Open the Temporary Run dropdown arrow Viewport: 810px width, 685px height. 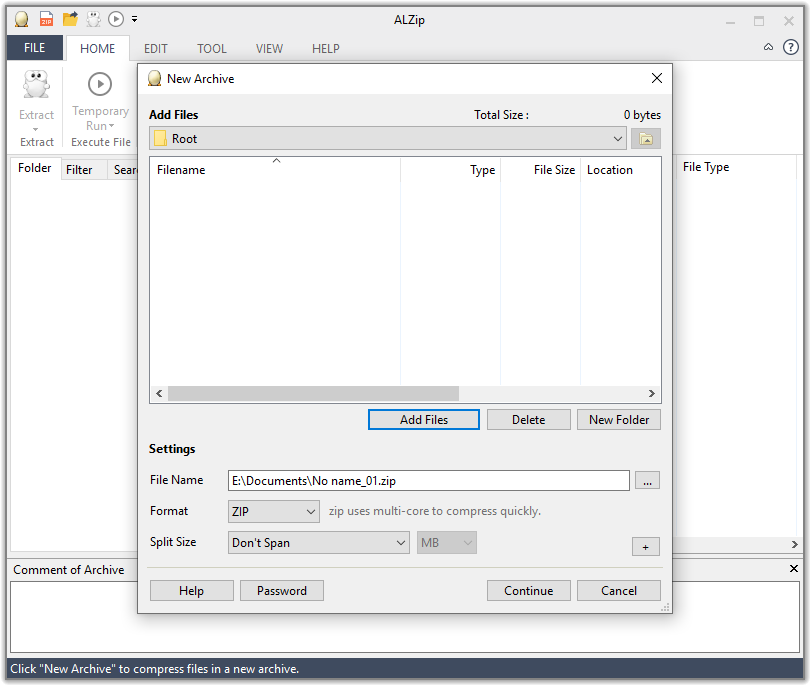[112, 126]
